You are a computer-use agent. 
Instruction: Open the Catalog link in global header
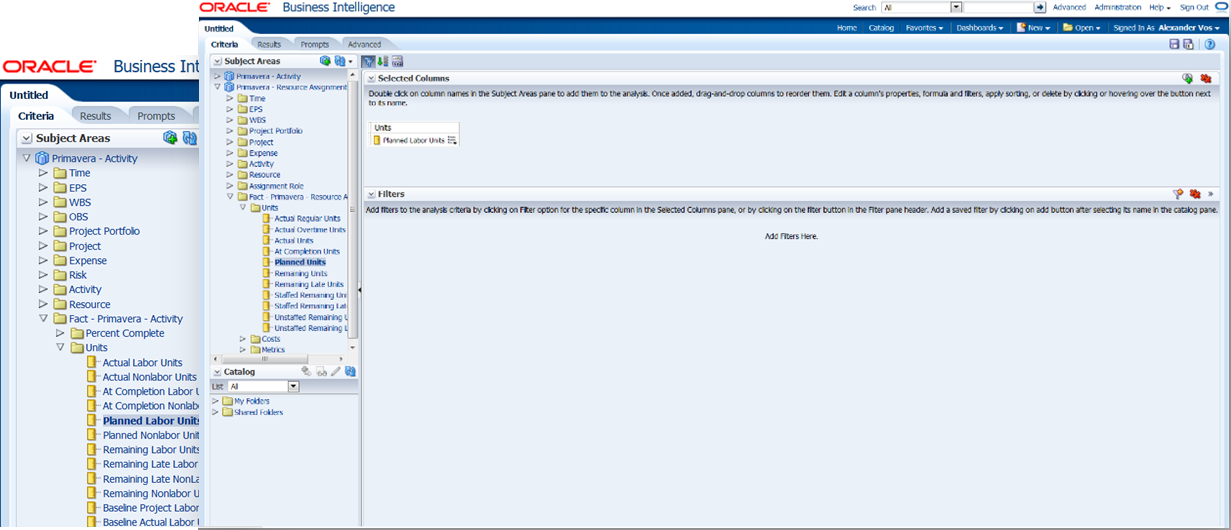[x=881, y=28]
